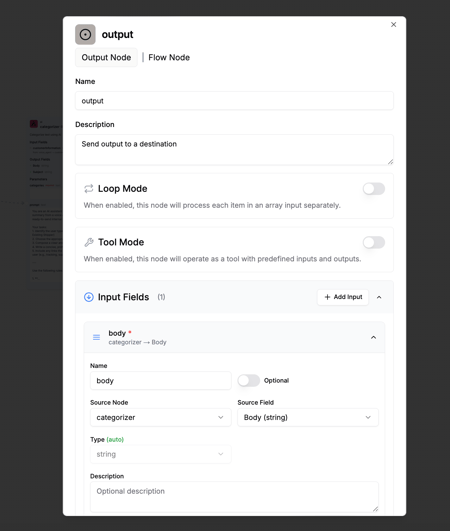Close the output dialog with X
Screen dimensions: 450x531
click(x=393, y=24)
